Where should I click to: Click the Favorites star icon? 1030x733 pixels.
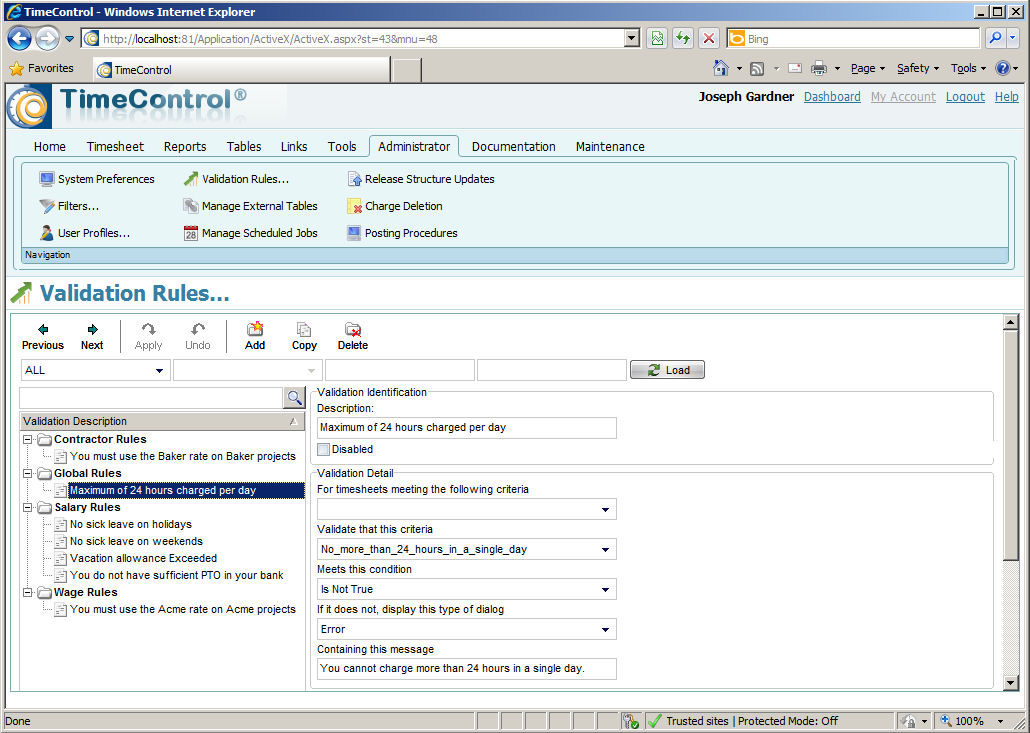[x=16, y=68]
